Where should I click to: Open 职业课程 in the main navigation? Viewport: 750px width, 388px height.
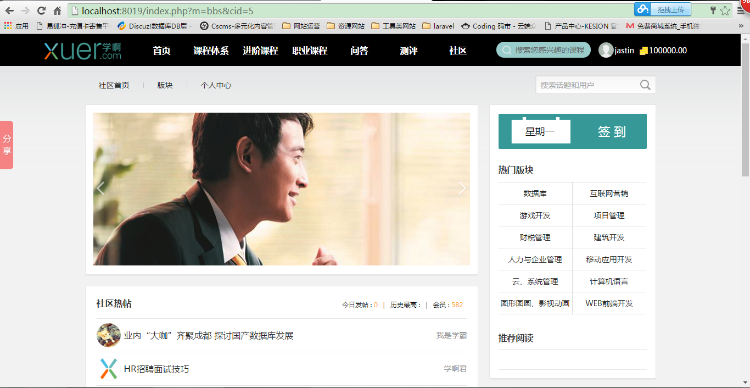click(x=309, y=51)
